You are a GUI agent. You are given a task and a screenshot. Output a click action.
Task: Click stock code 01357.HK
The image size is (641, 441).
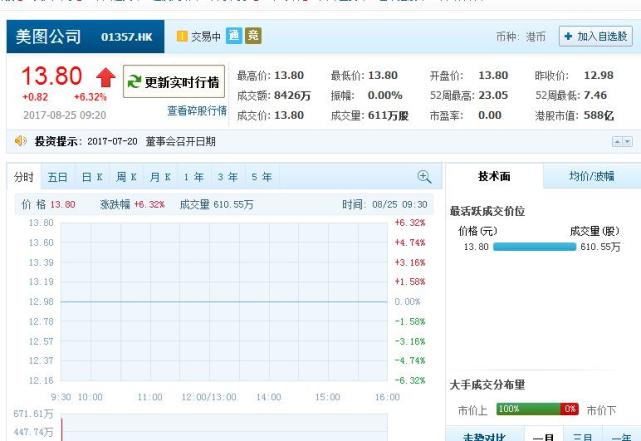127,37
